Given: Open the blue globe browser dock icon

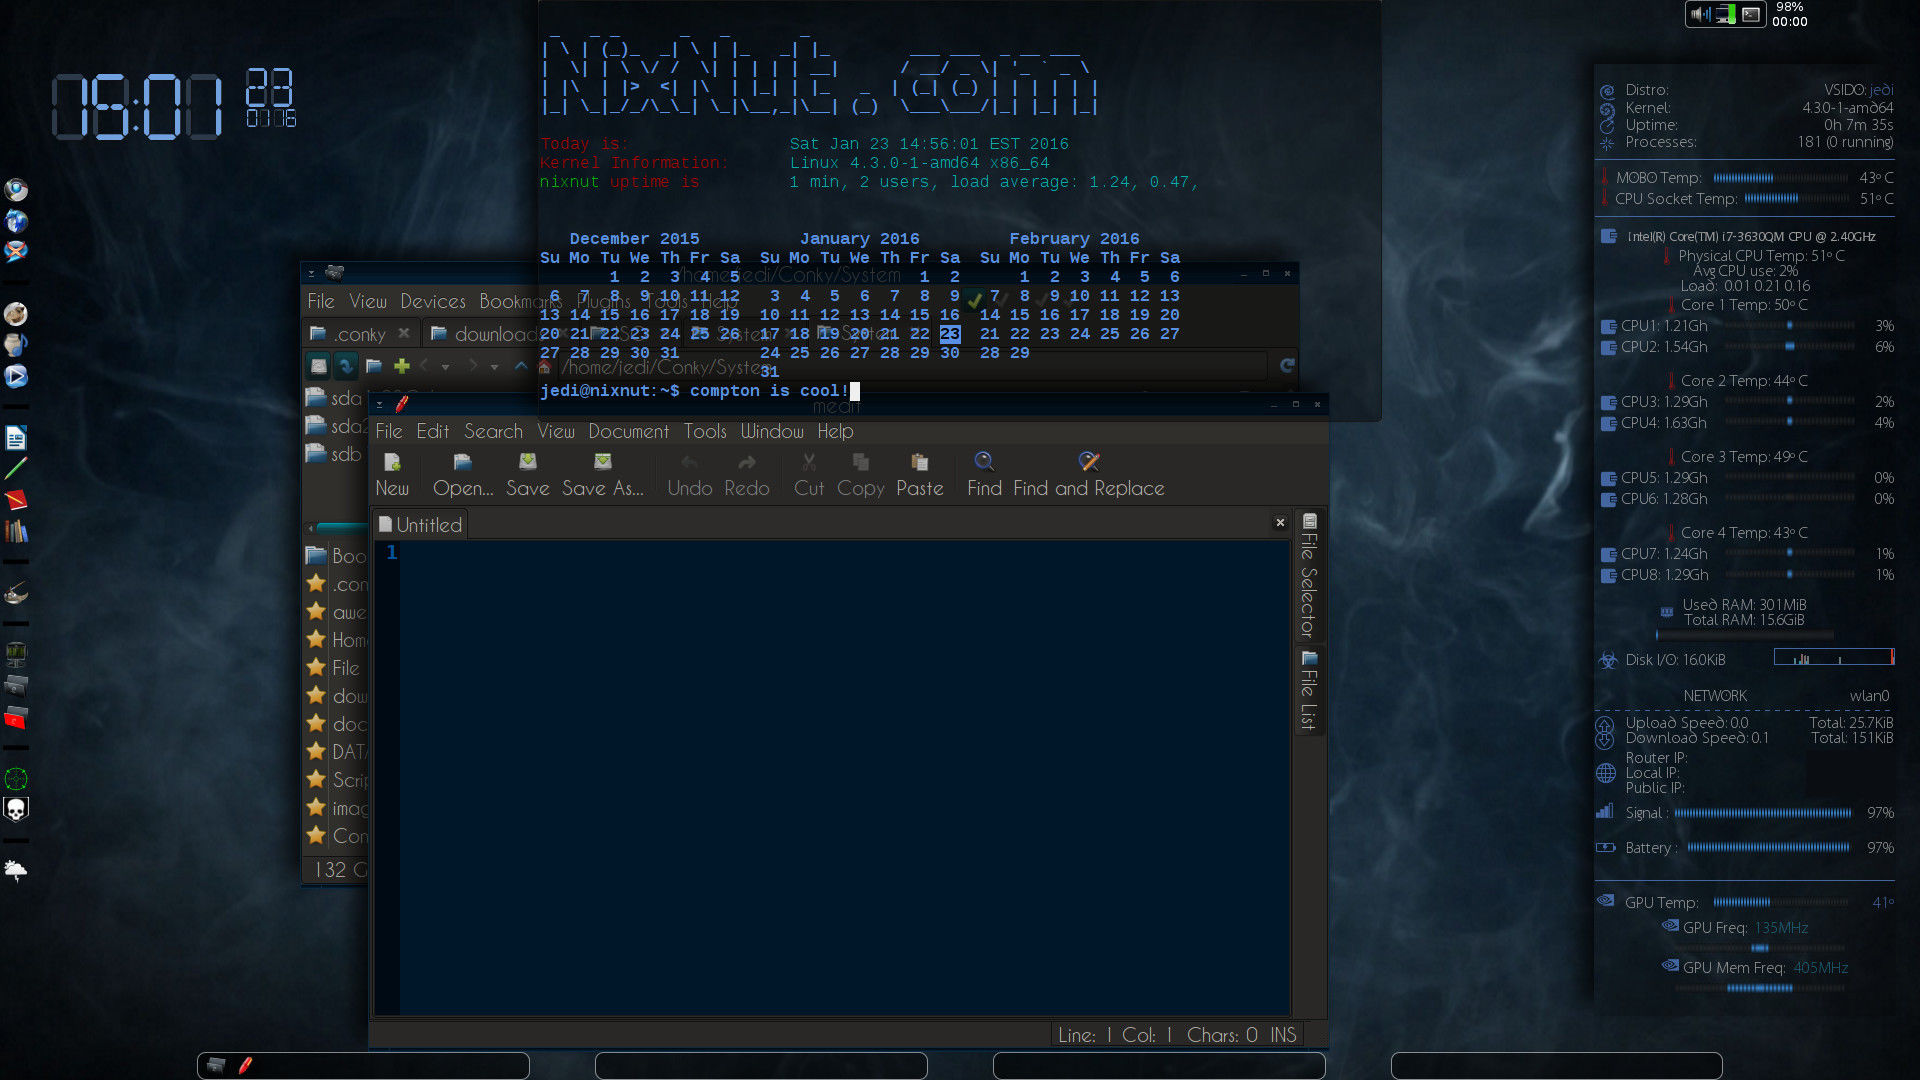Looking at the screenshot, I should [x=16, y=220].
